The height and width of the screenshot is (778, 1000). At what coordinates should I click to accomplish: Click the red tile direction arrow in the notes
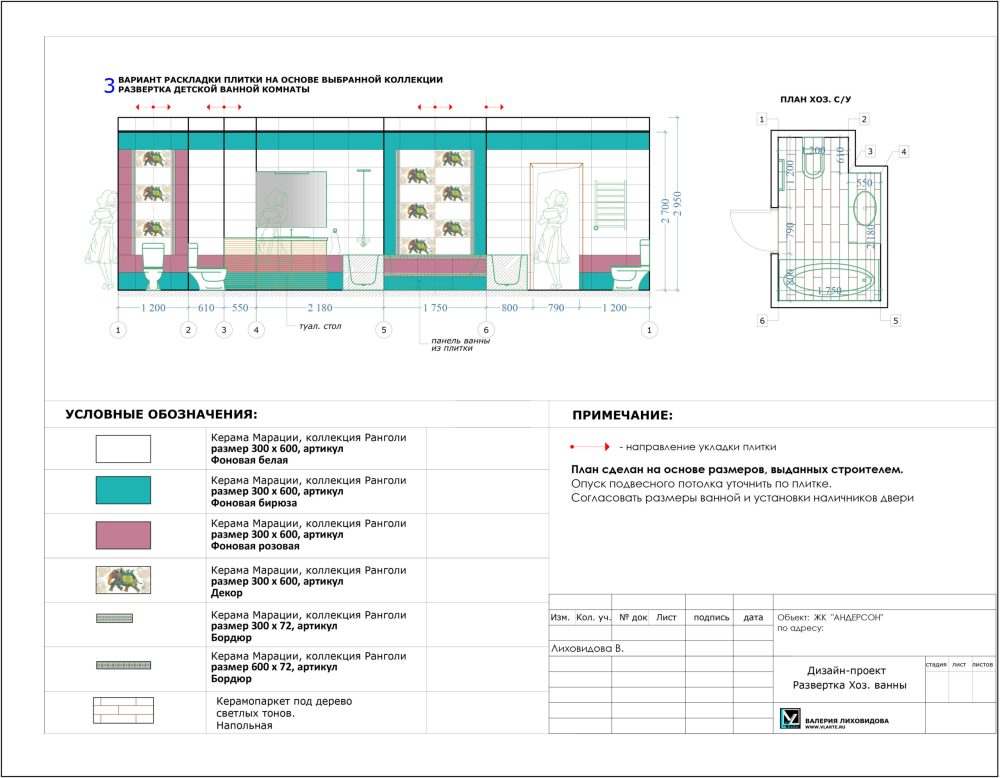590,447
